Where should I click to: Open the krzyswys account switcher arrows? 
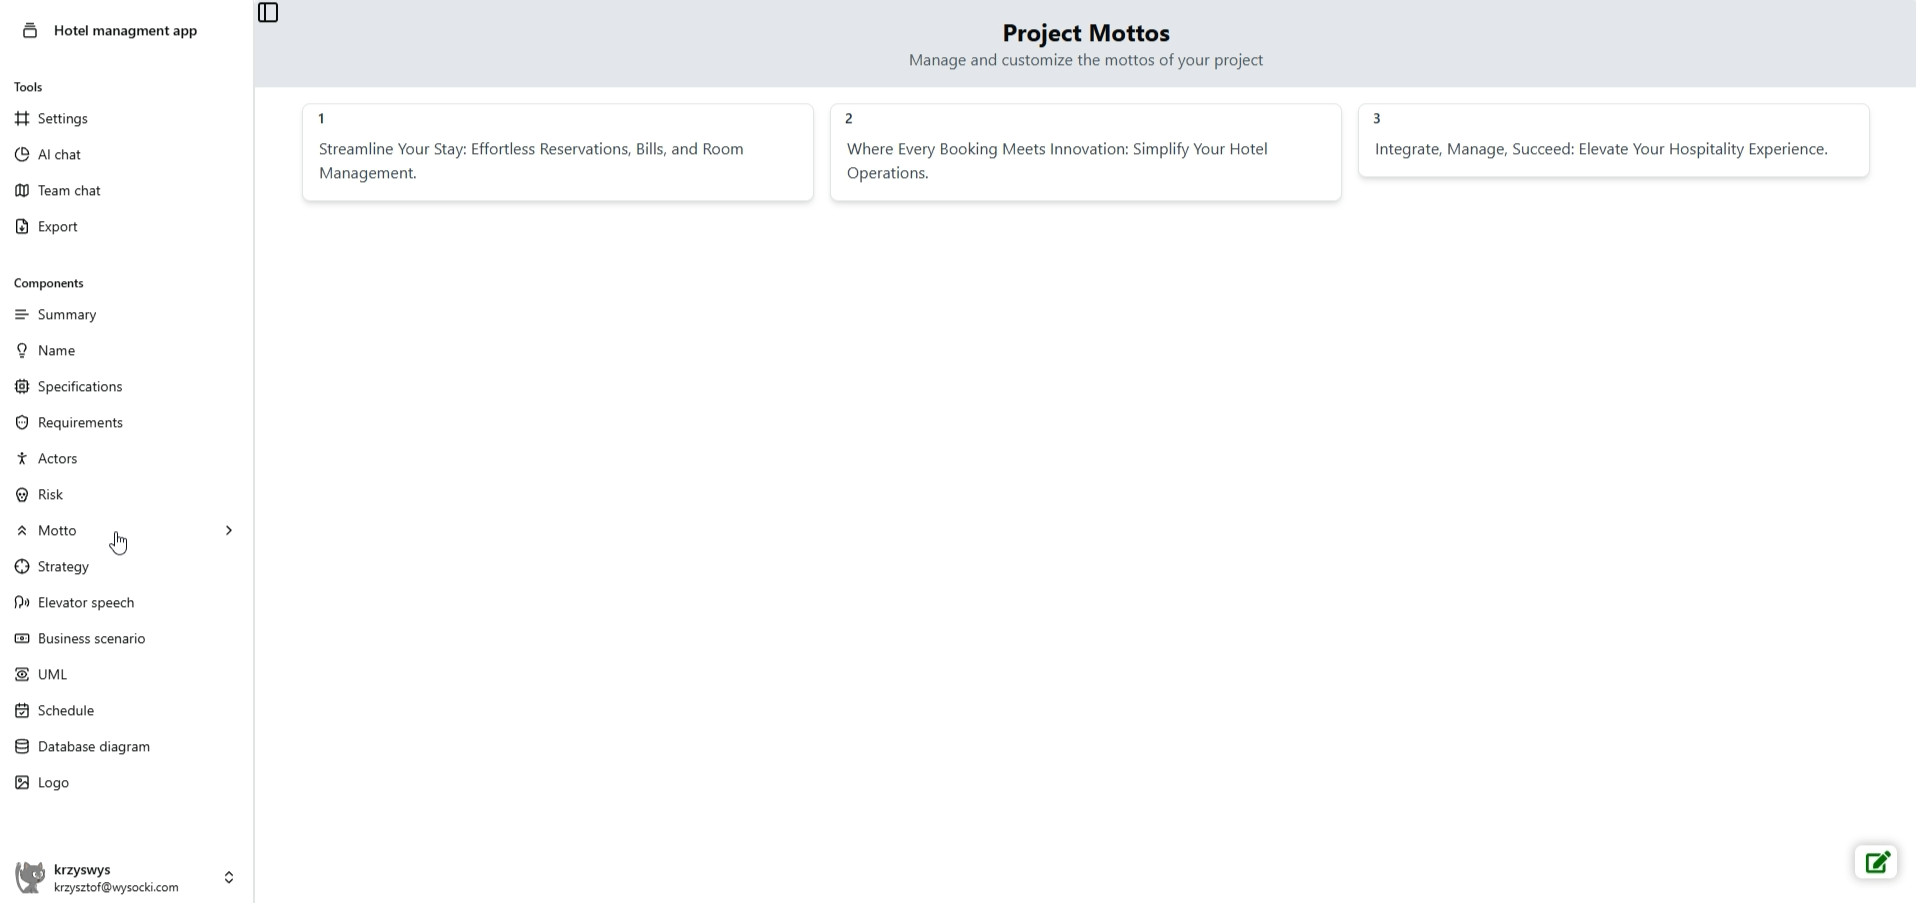(229, 878)
